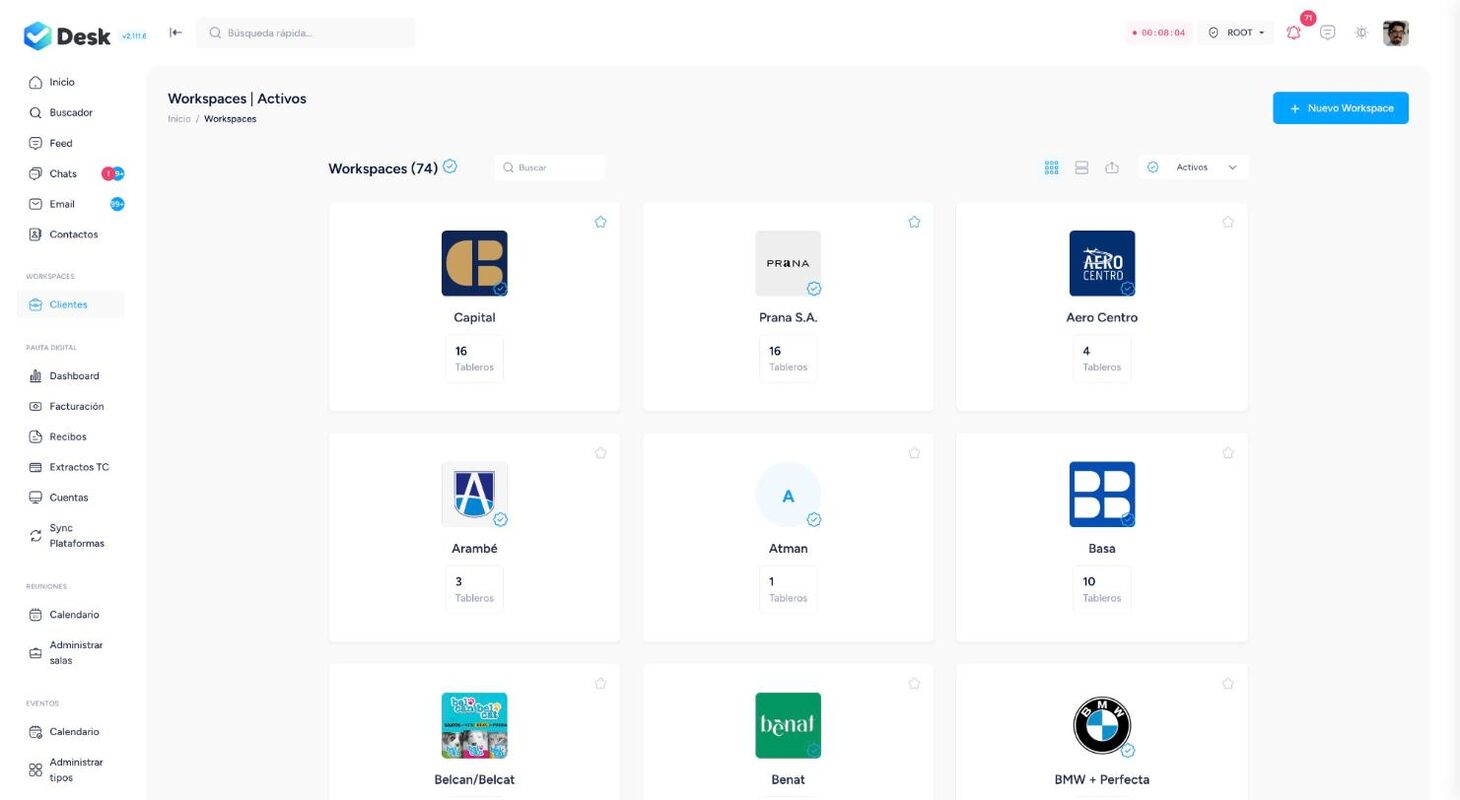Open the ROOT role dropdown
Viewport: 1460px width, 800px height.
point(1237,33)
